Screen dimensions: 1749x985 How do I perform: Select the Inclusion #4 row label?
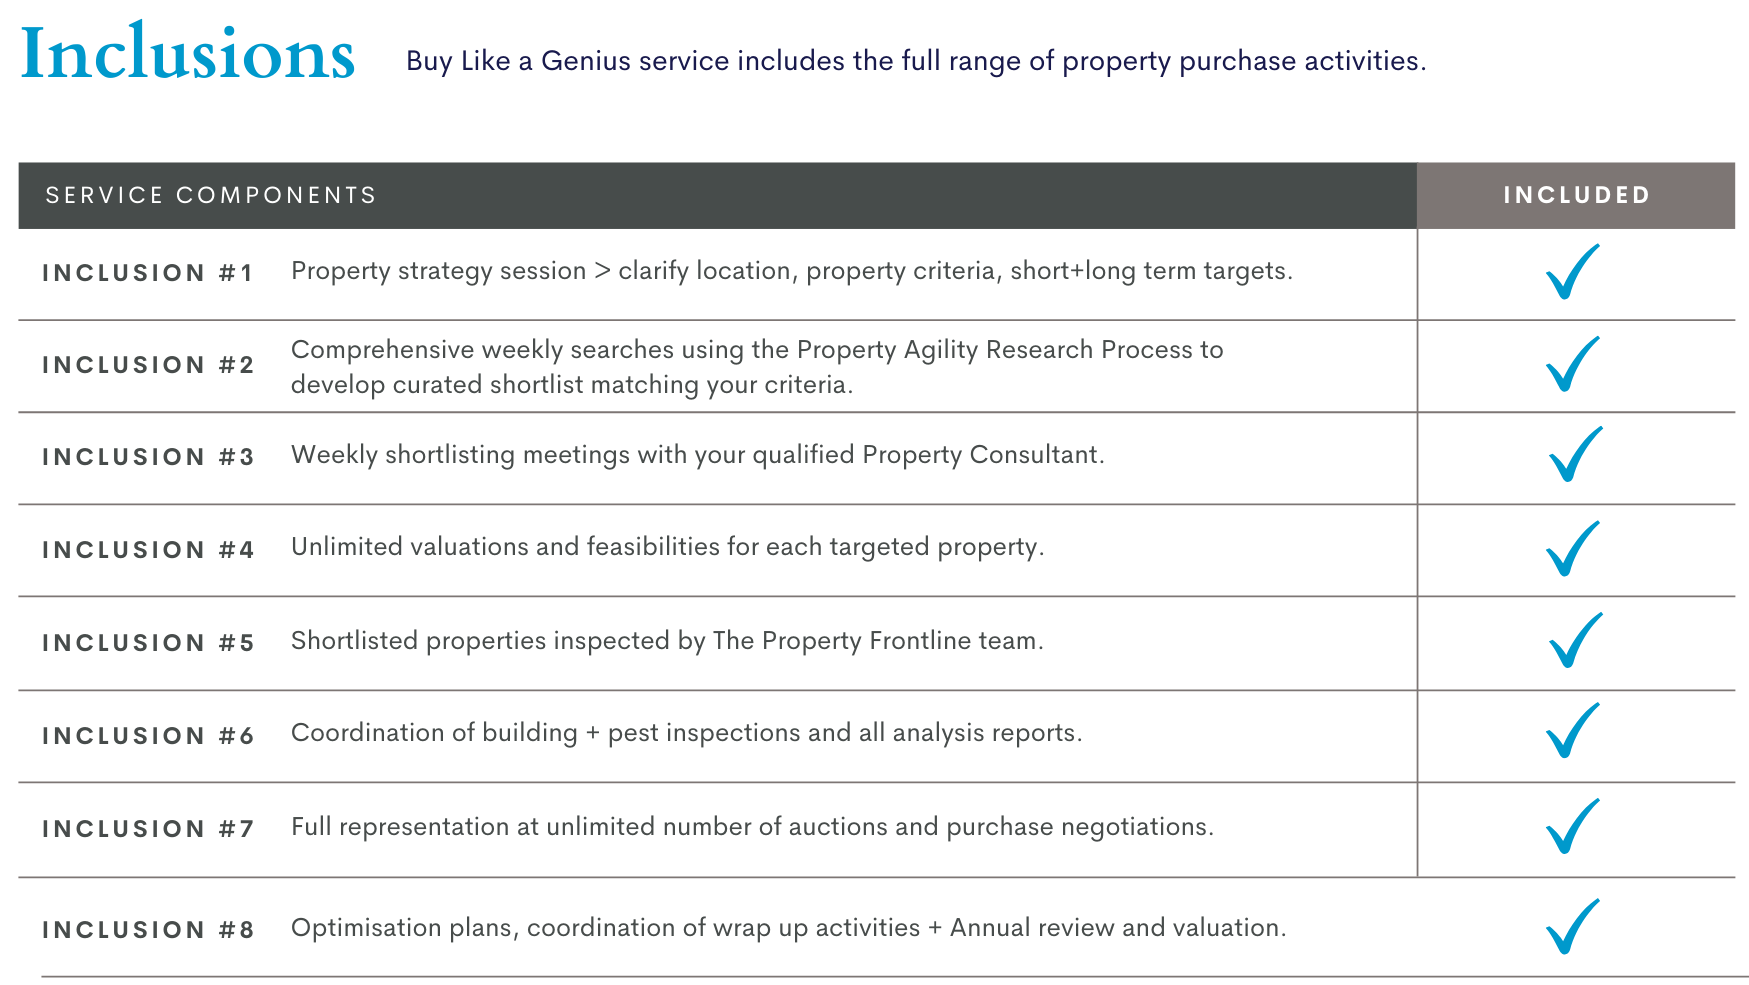[148, 550]
